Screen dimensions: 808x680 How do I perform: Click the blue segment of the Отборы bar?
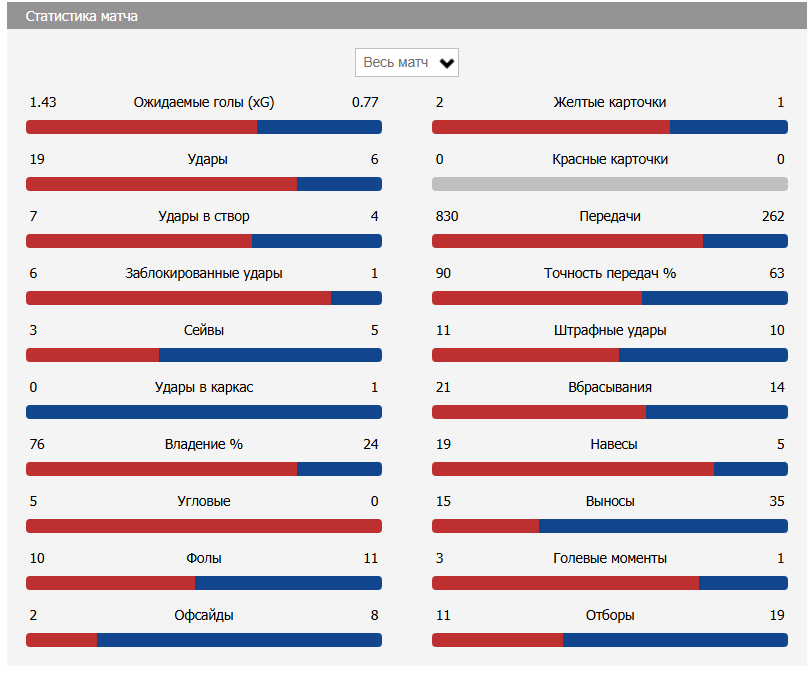pyautogui.click(x=675, y=640)
